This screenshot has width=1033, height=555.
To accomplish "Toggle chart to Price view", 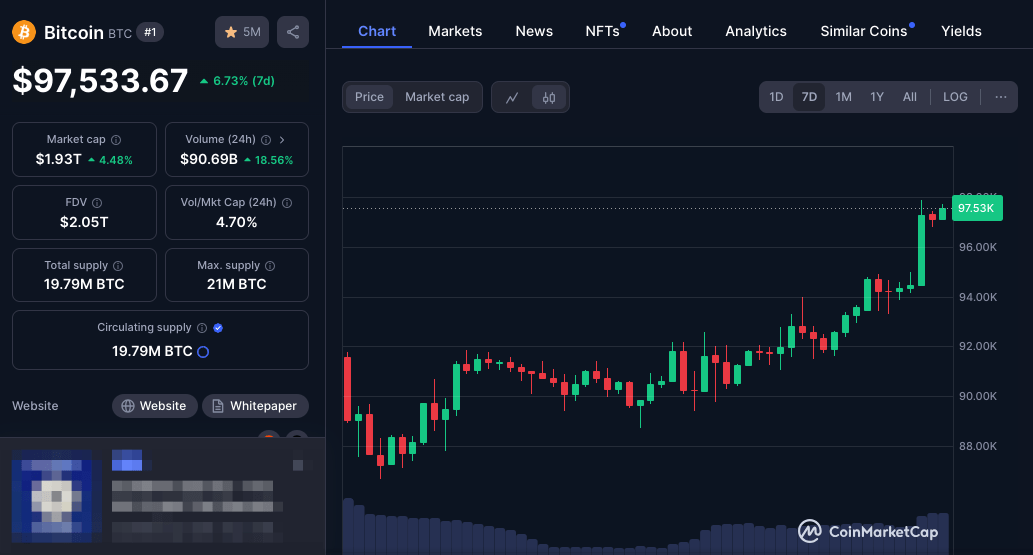I will pos(369,97).
